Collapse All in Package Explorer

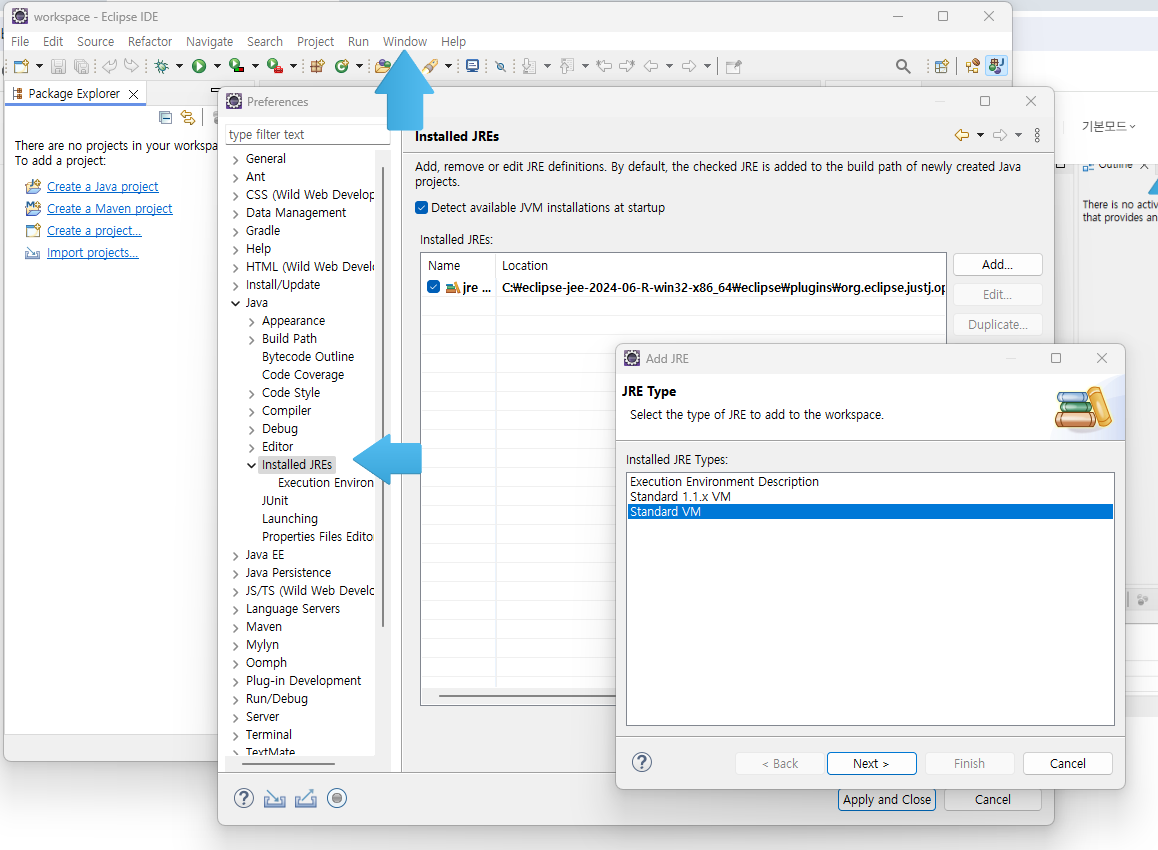(x=165, y=117)
